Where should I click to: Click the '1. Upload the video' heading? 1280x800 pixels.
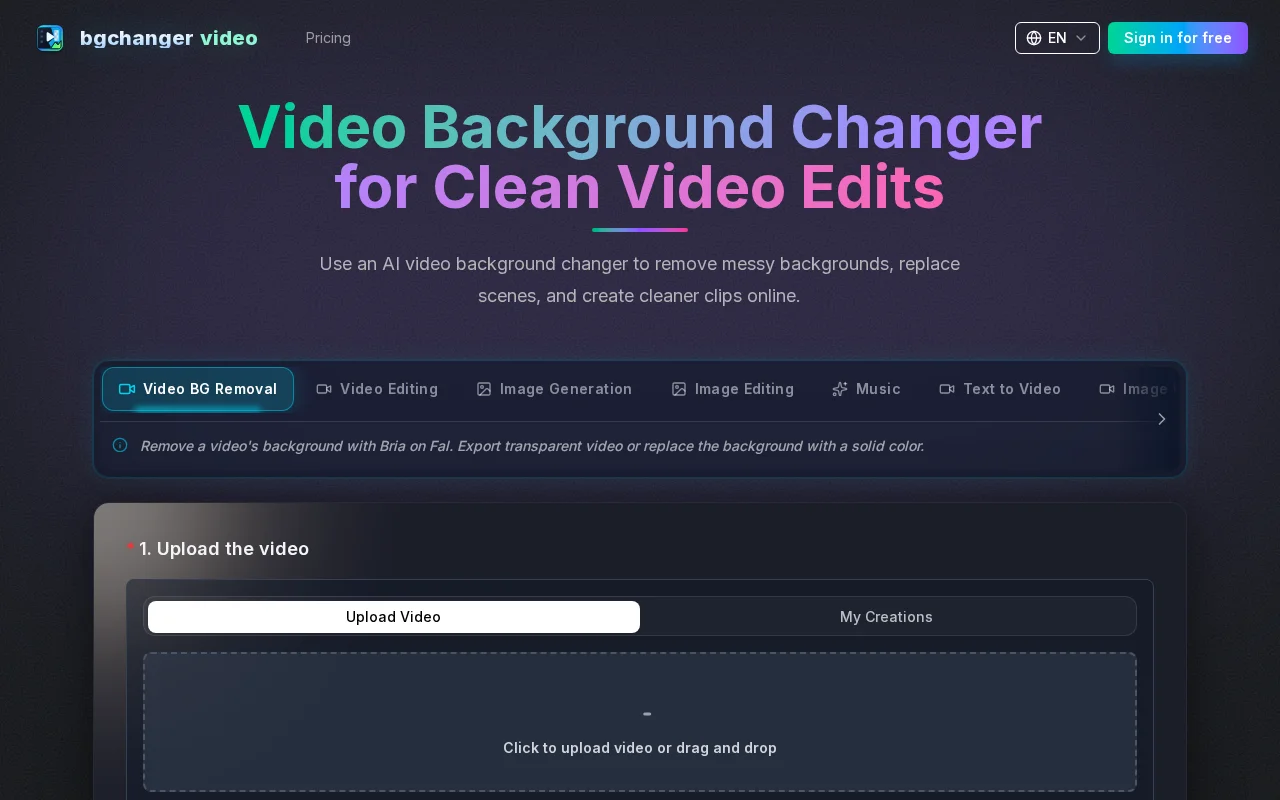click(224, 549)
